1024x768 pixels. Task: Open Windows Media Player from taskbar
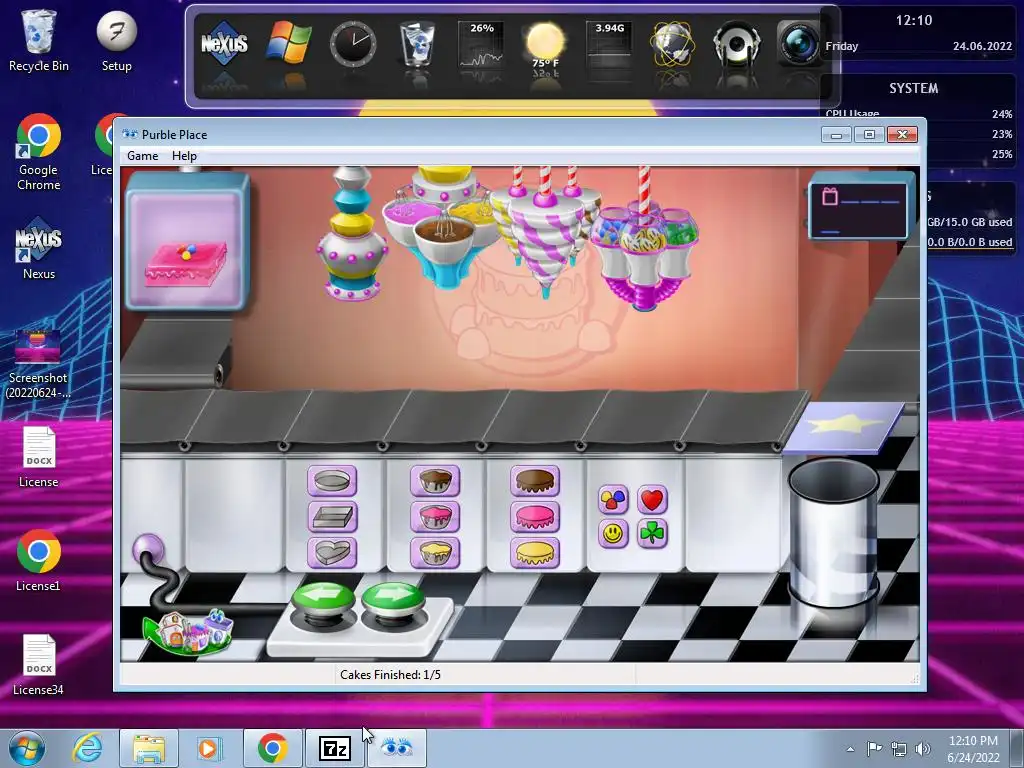[210, 748]
